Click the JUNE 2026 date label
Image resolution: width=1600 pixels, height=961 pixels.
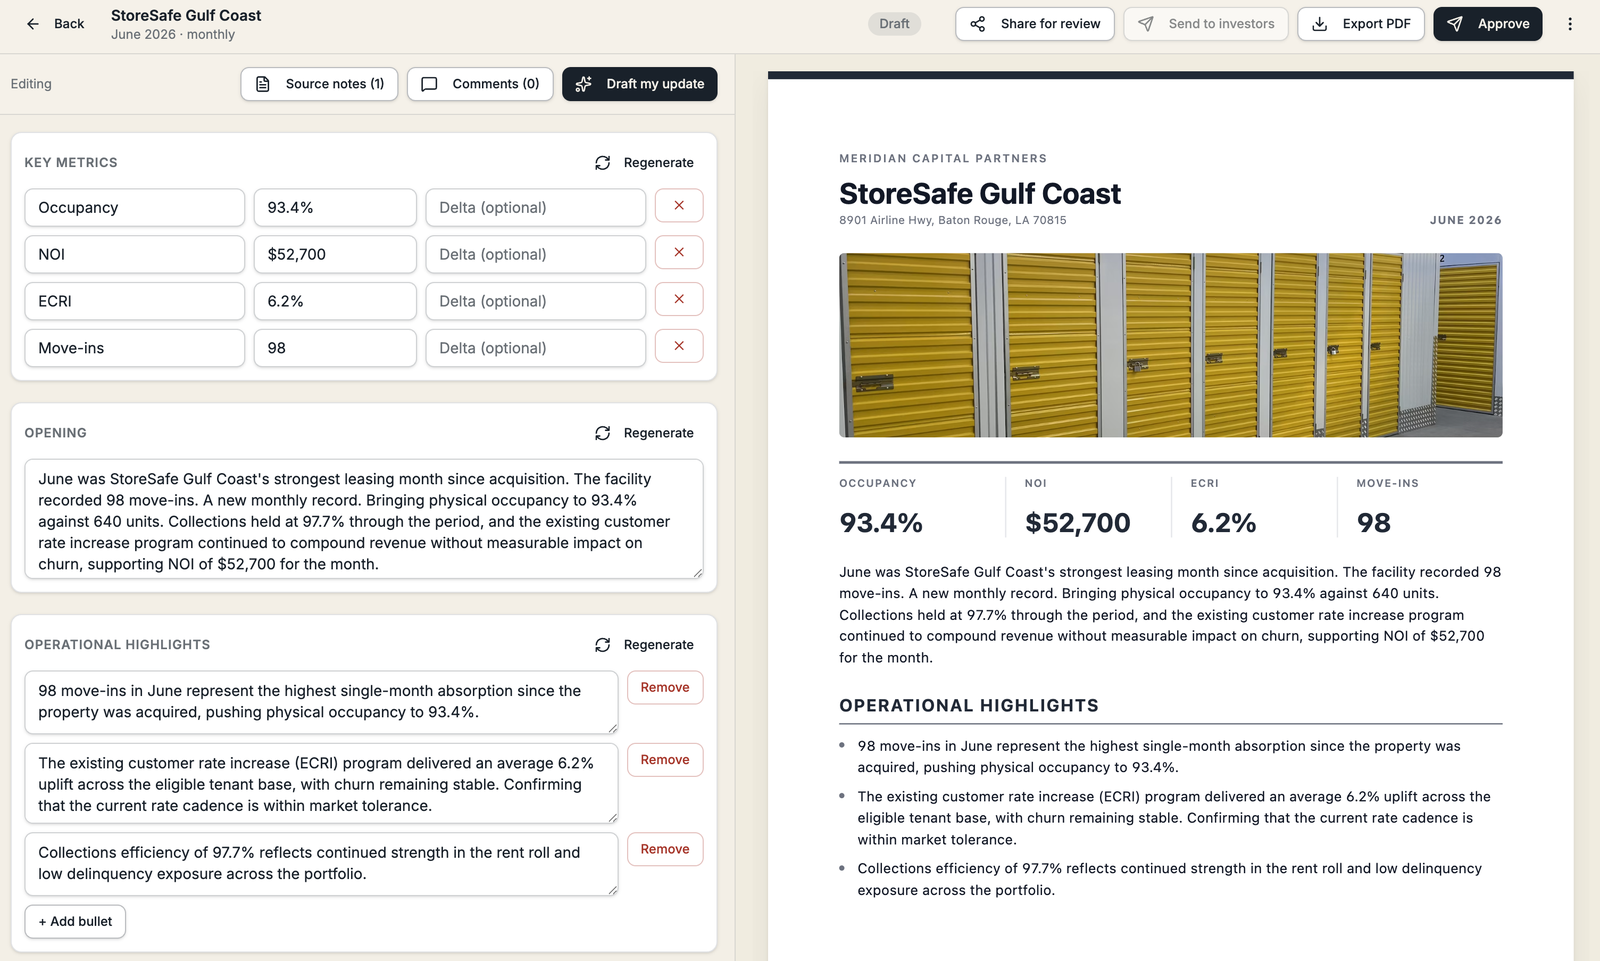pos(1465,220)
